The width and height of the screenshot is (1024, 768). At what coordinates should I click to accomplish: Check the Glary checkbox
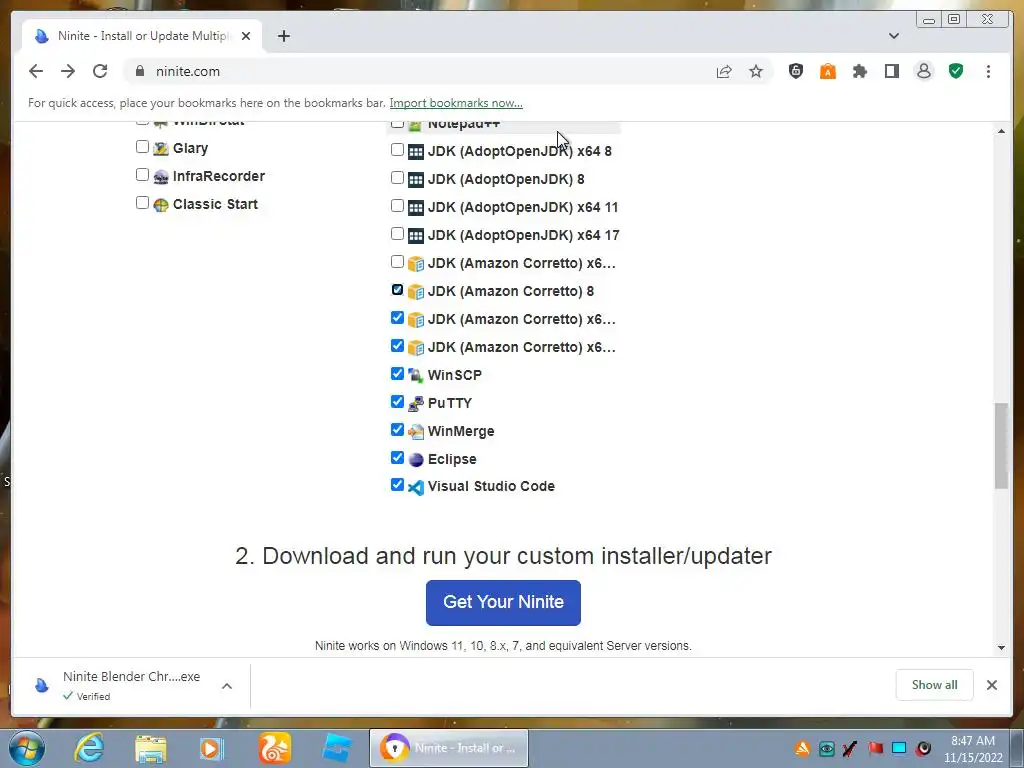pyautogui.click(x=142, y=147)
